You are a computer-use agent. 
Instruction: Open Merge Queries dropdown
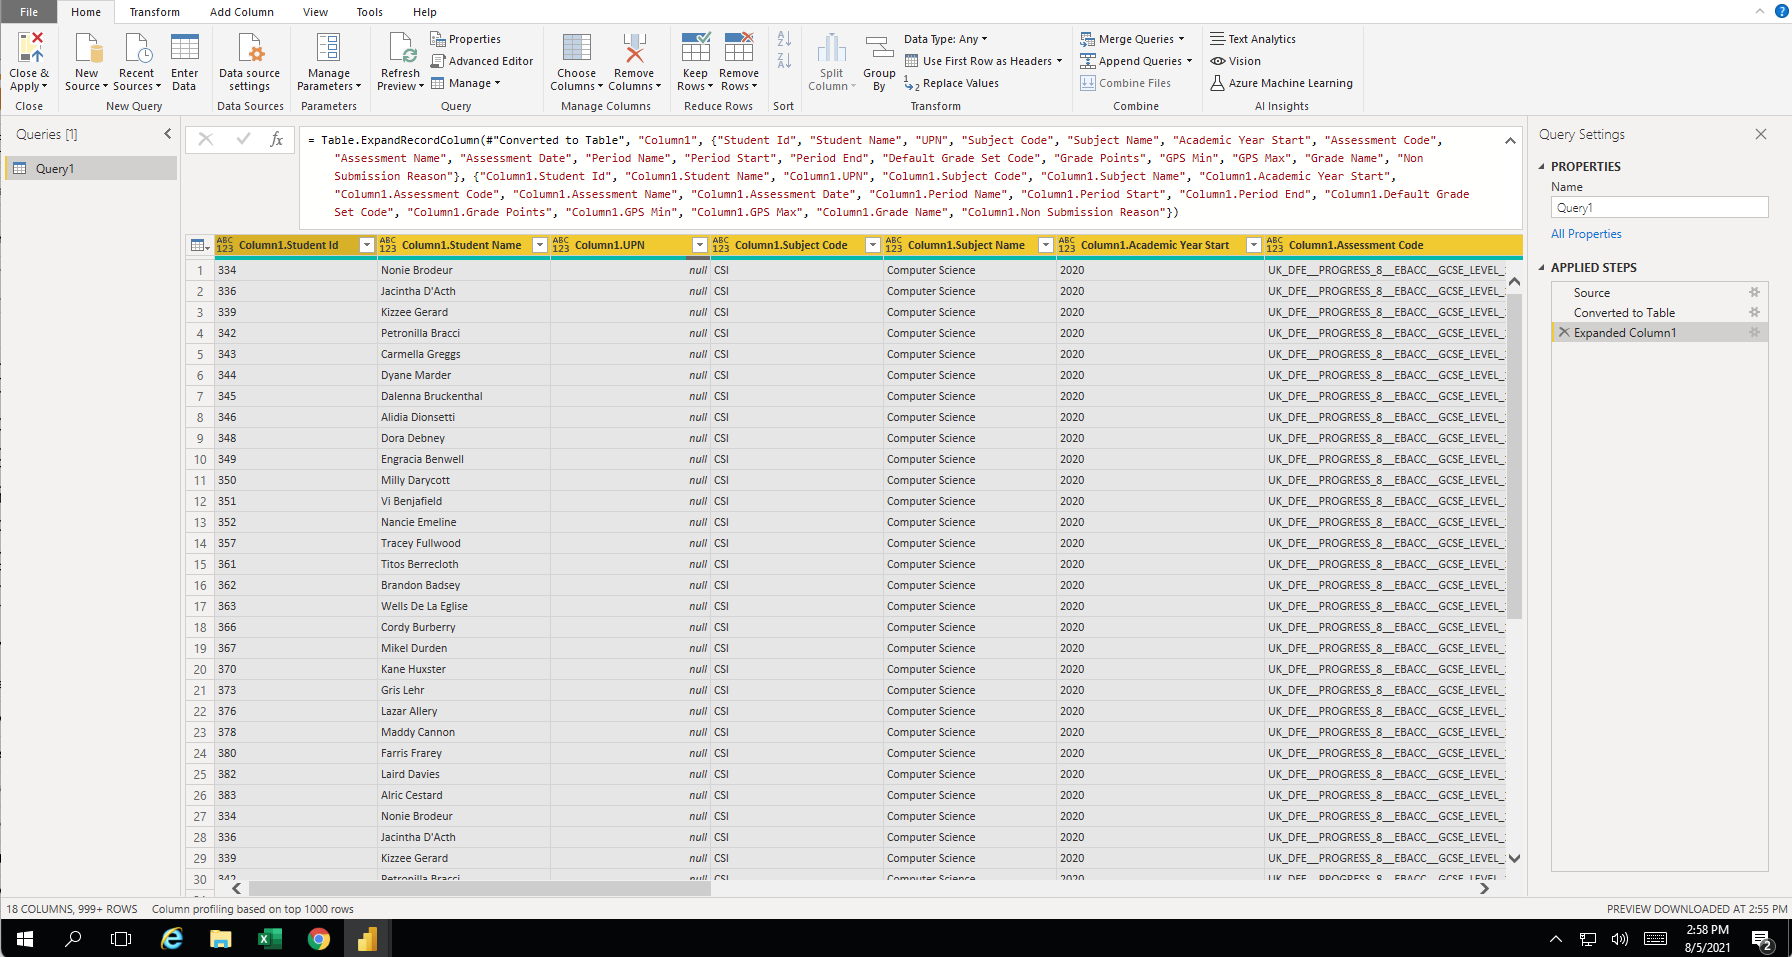(x=1182, y=39)
